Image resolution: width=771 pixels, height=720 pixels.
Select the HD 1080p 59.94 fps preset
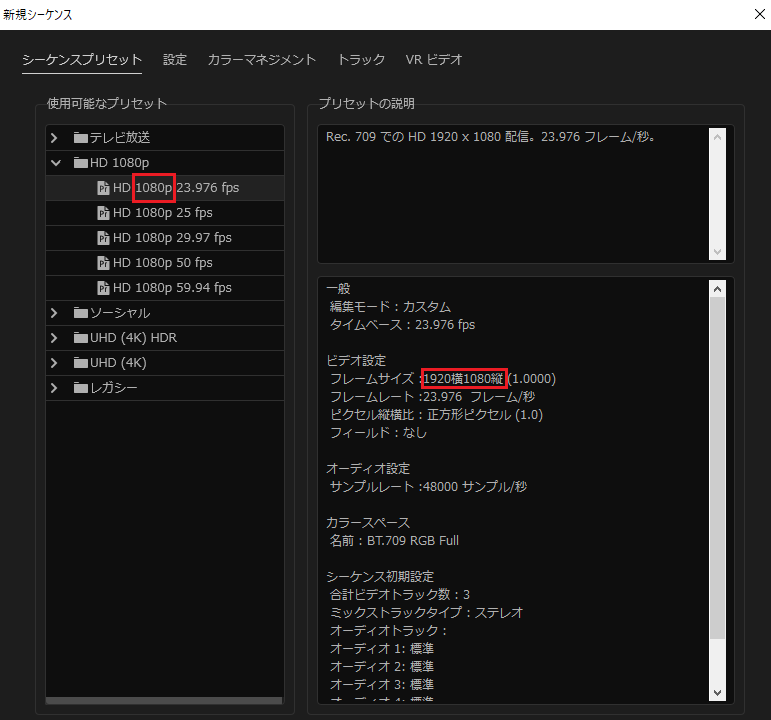point(165,288)
